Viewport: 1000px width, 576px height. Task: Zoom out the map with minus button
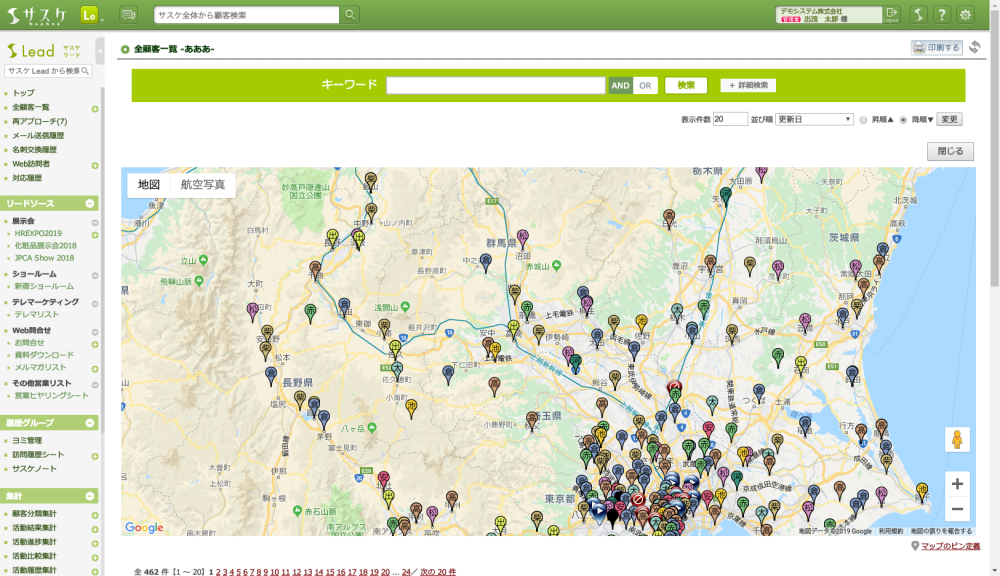coord(957,510)
